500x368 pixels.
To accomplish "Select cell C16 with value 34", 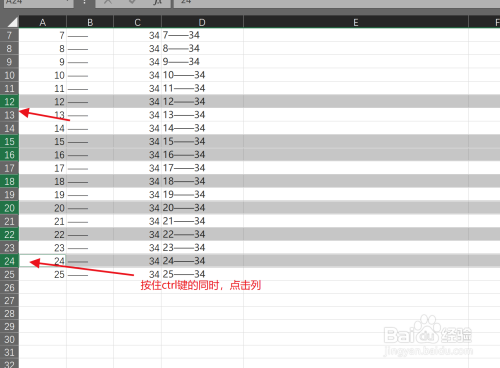I will (x=137, y=155).
